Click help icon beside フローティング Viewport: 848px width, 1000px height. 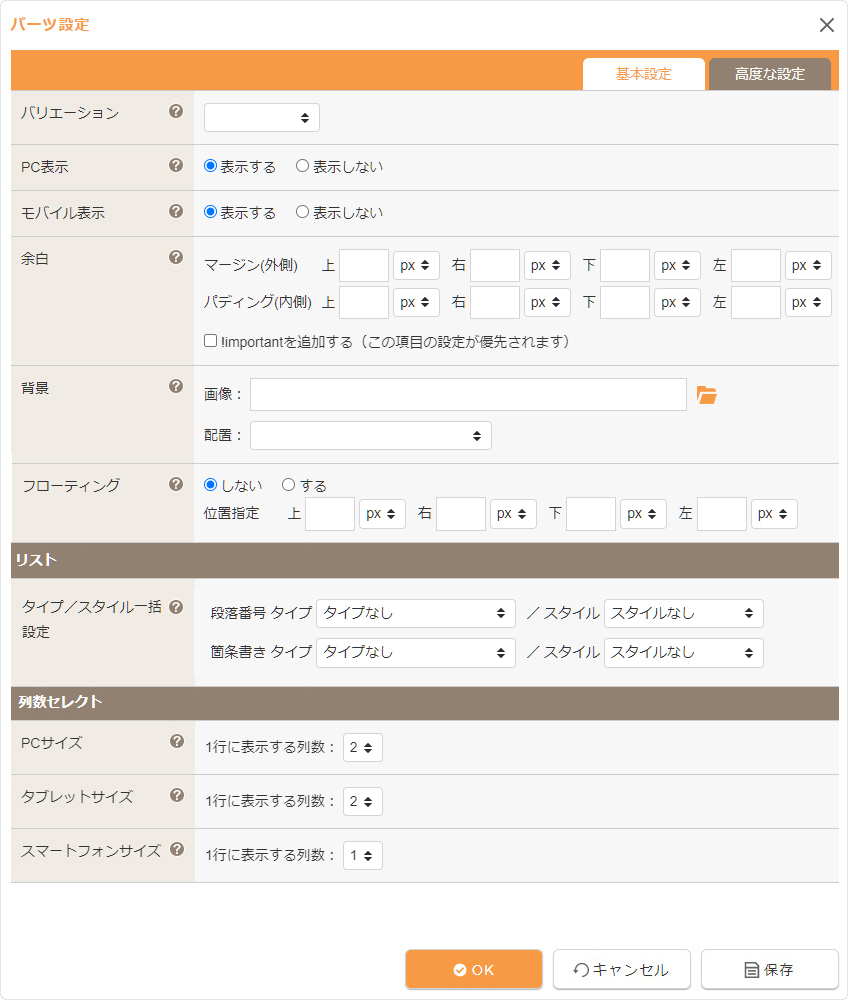click(x=176, y=484)
